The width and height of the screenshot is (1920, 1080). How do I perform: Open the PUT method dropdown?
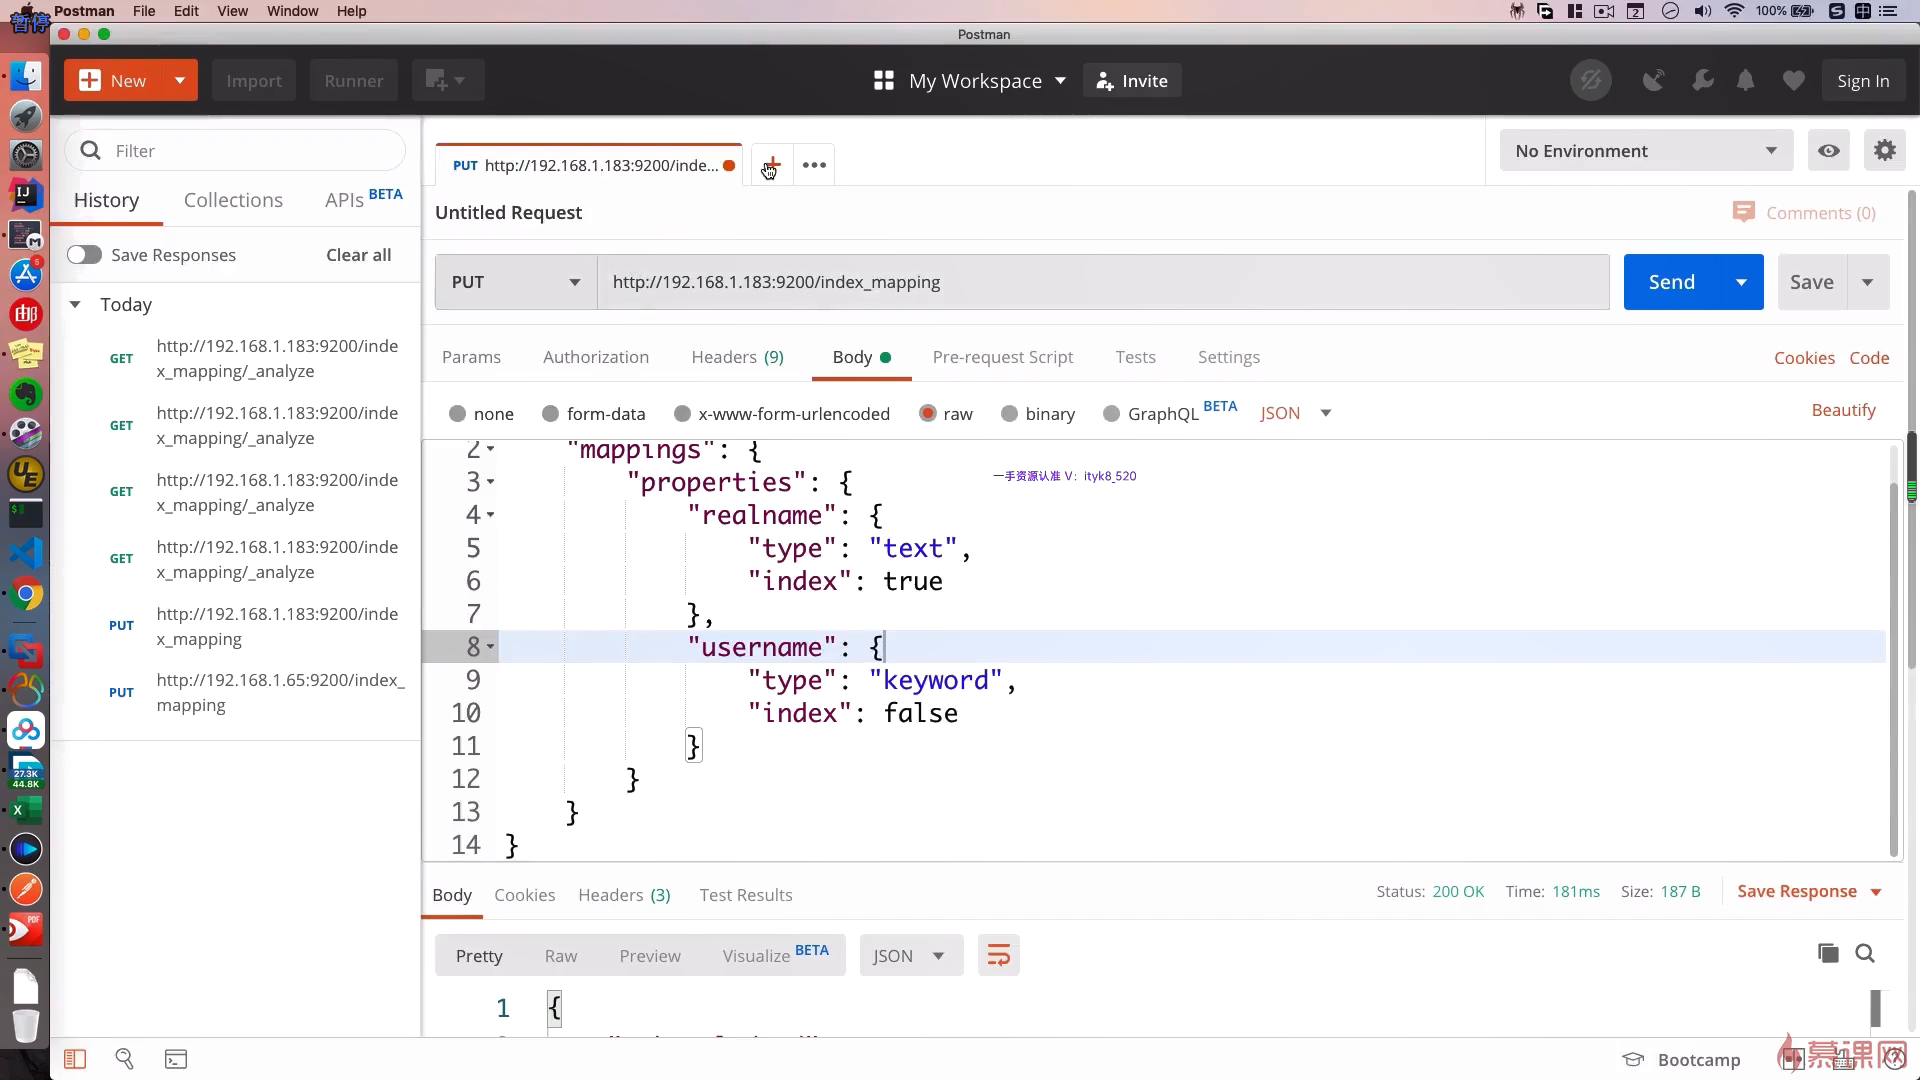pyautogui.click(x=516, y=282)
